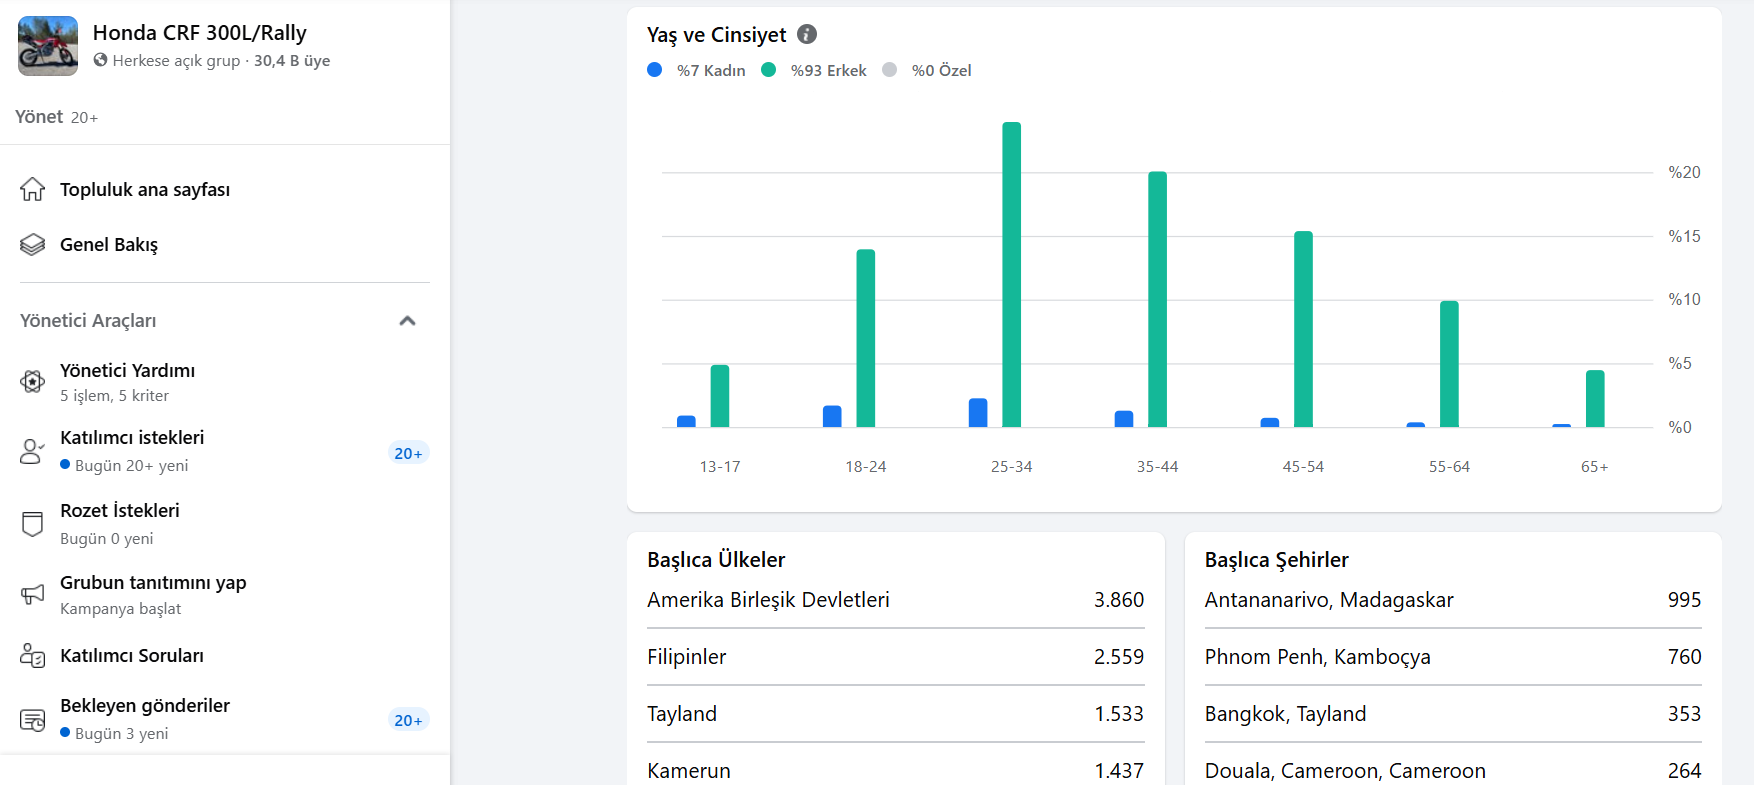
Task: Open Yönetici Yardımı
Action: (x=225, y=382)
